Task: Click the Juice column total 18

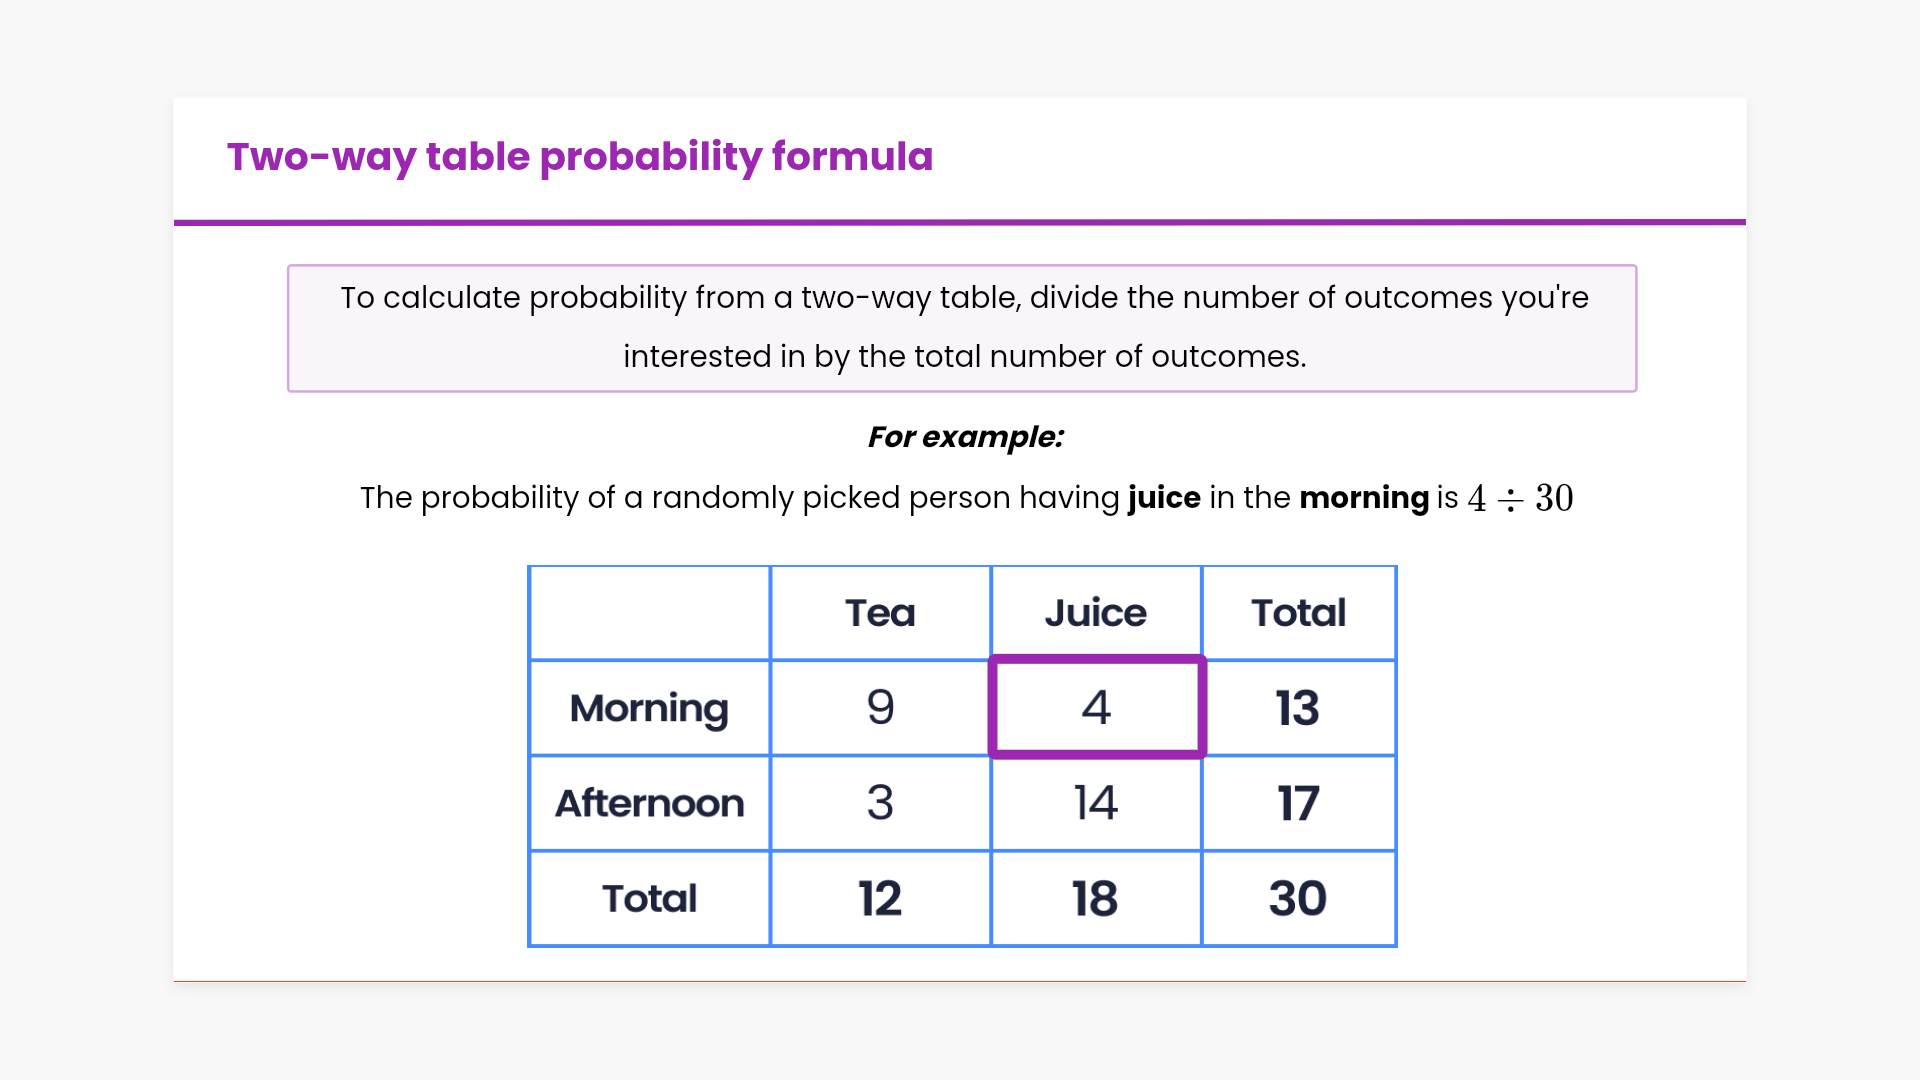Action: click(x=1096, y=898)
